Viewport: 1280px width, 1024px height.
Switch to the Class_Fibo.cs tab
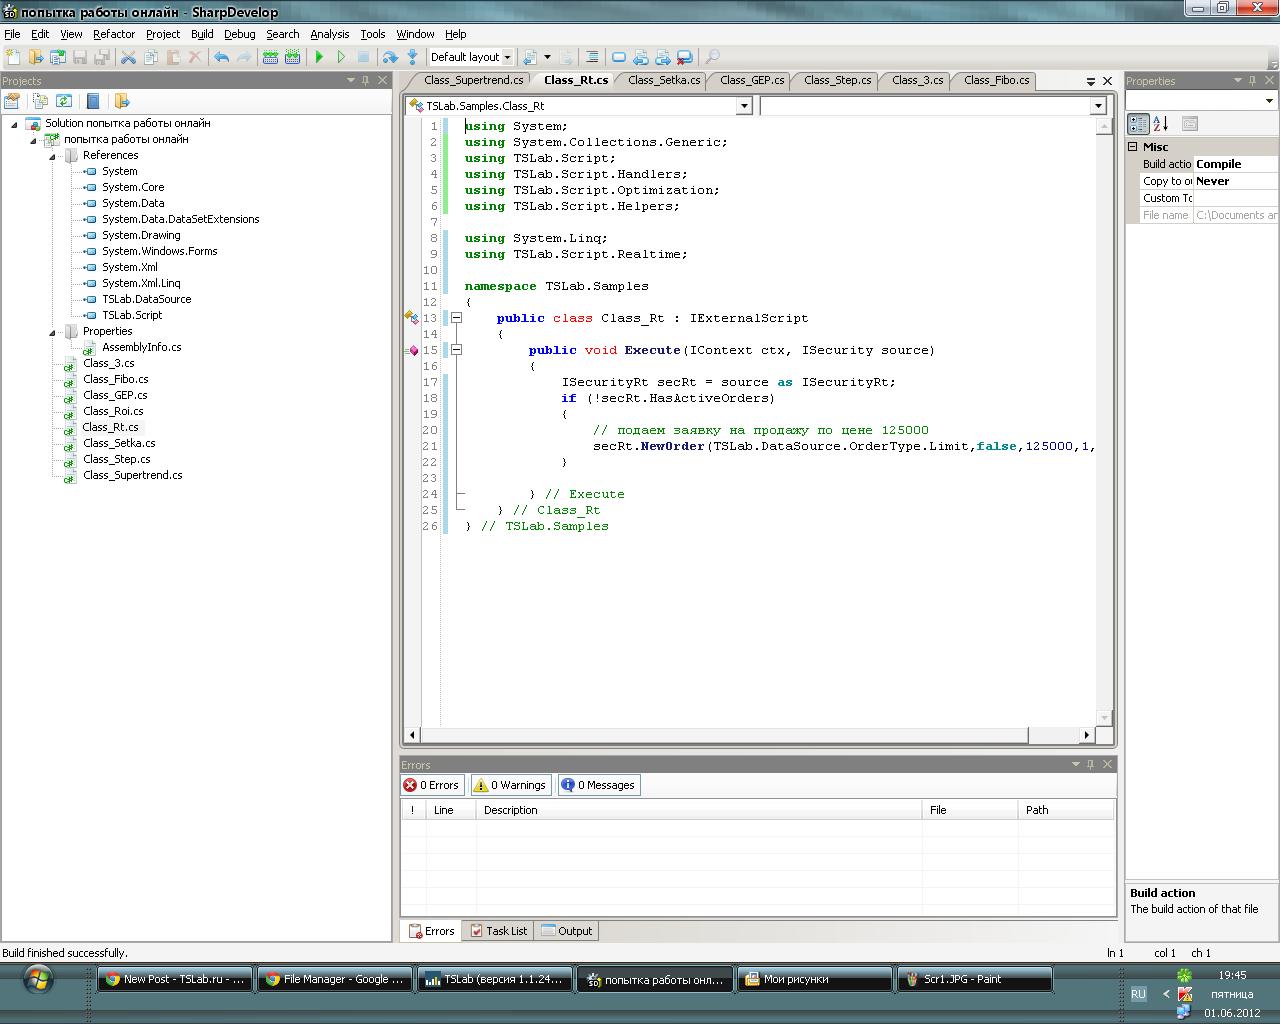coord(996,80)
